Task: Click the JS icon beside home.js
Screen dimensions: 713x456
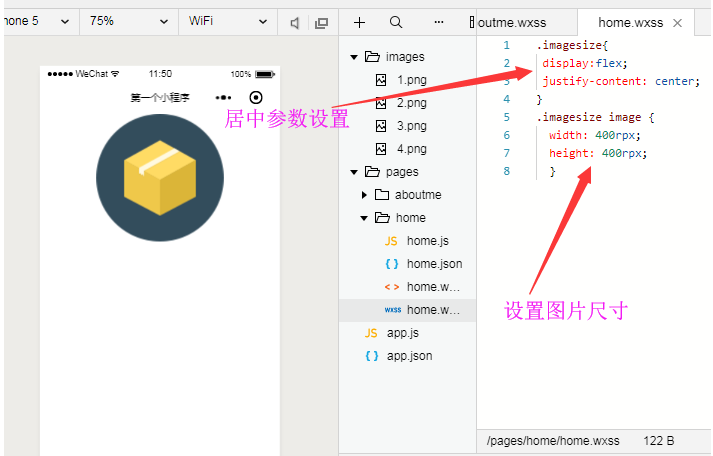Action: (x=391, y=241)
